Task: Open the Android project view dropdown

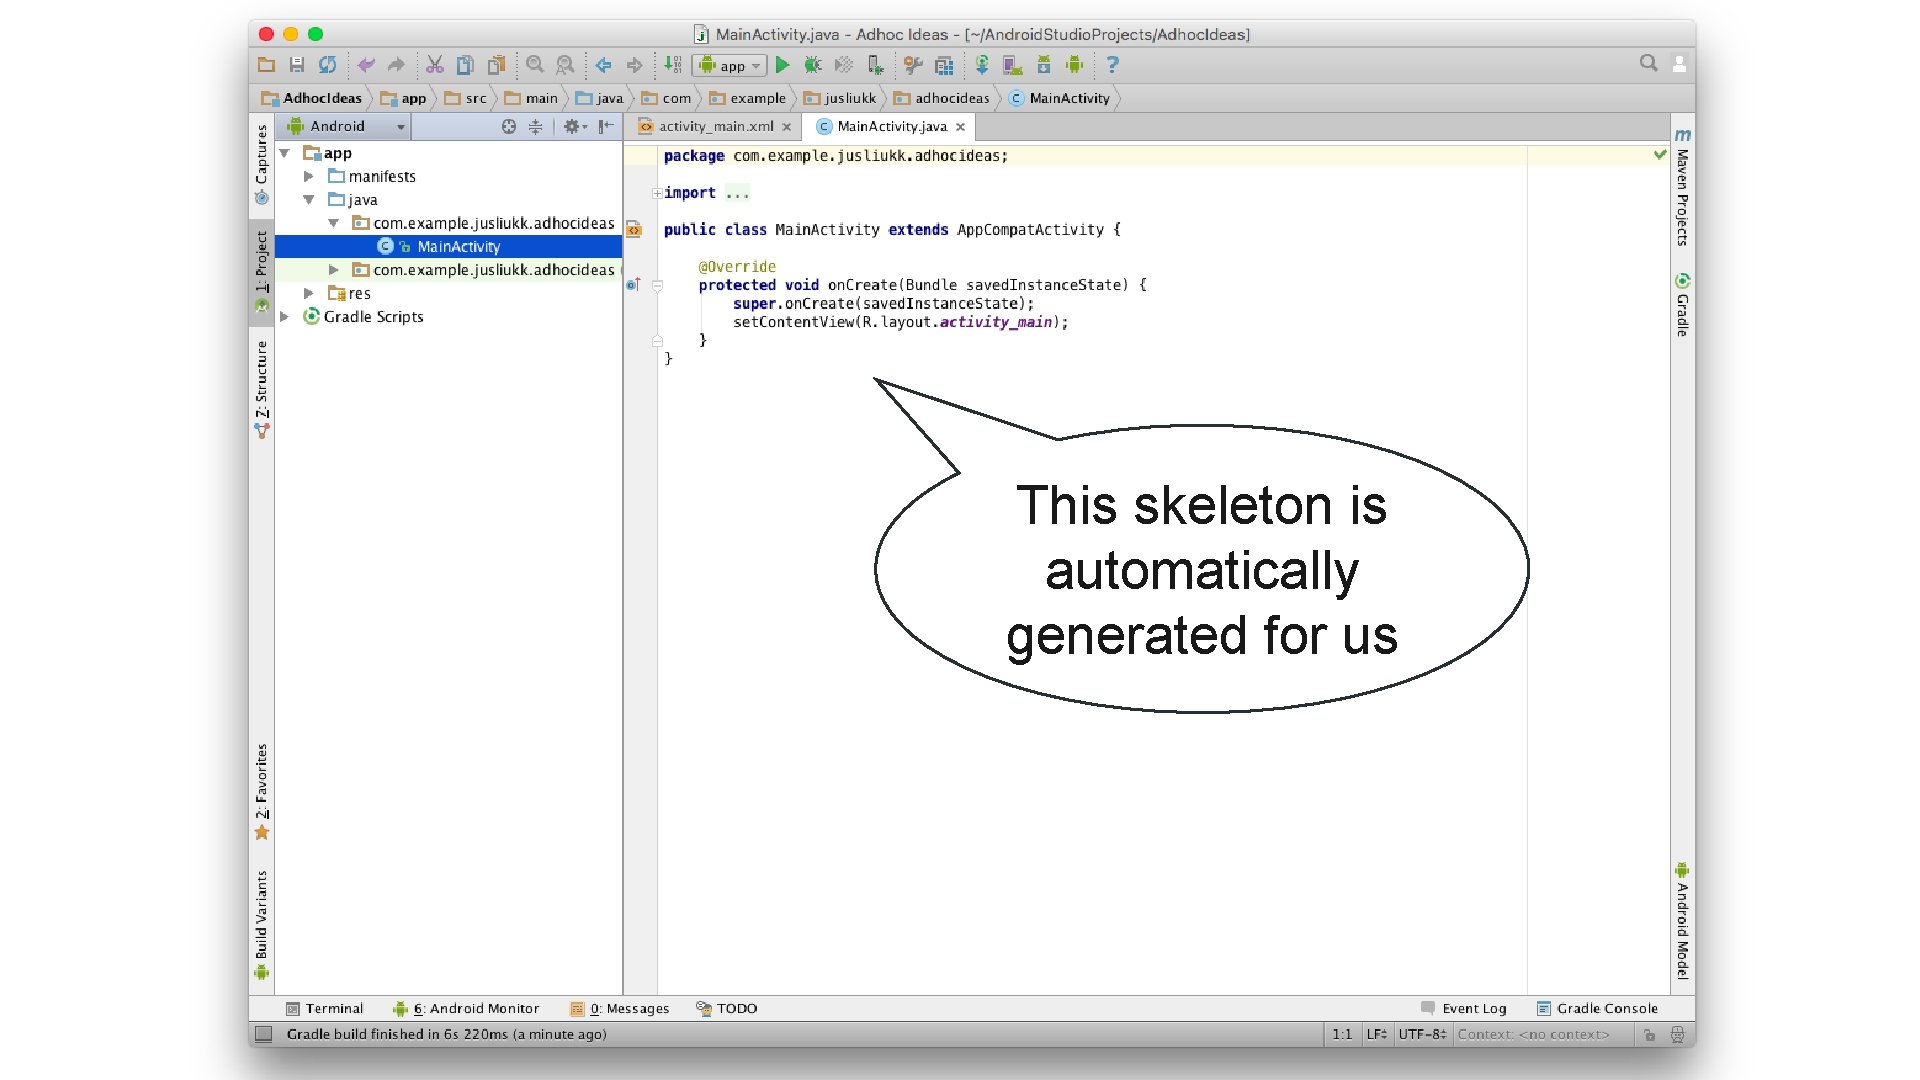Action: (346, 126)
